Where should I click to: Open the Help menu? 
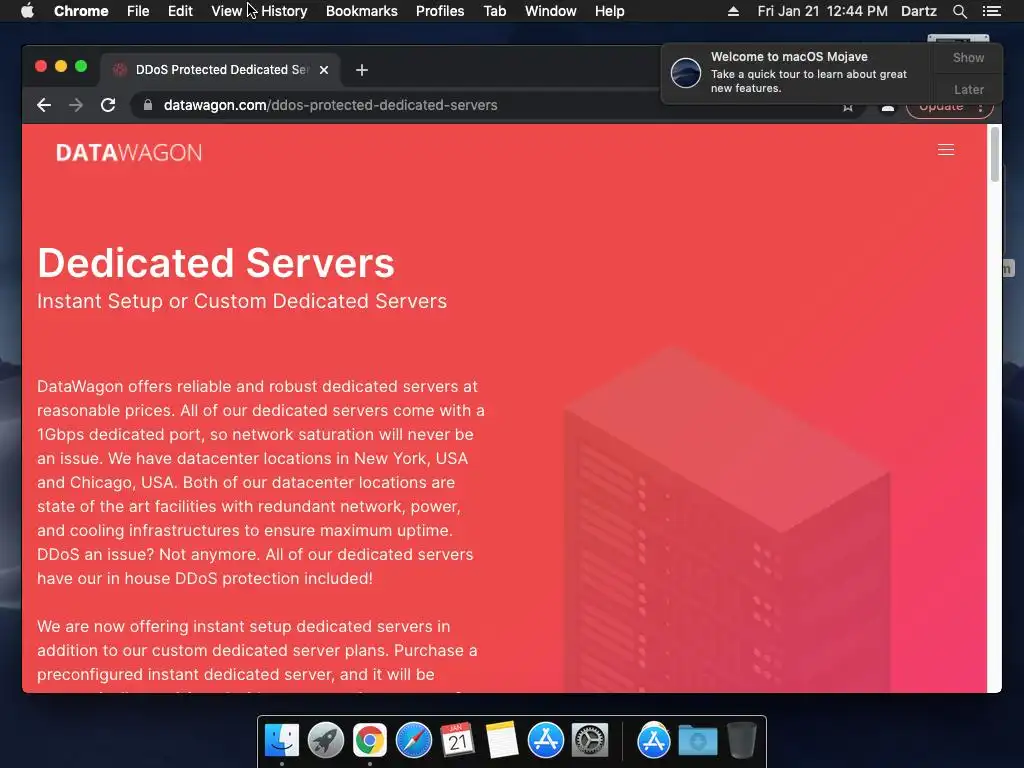click(x=609, y=11)
